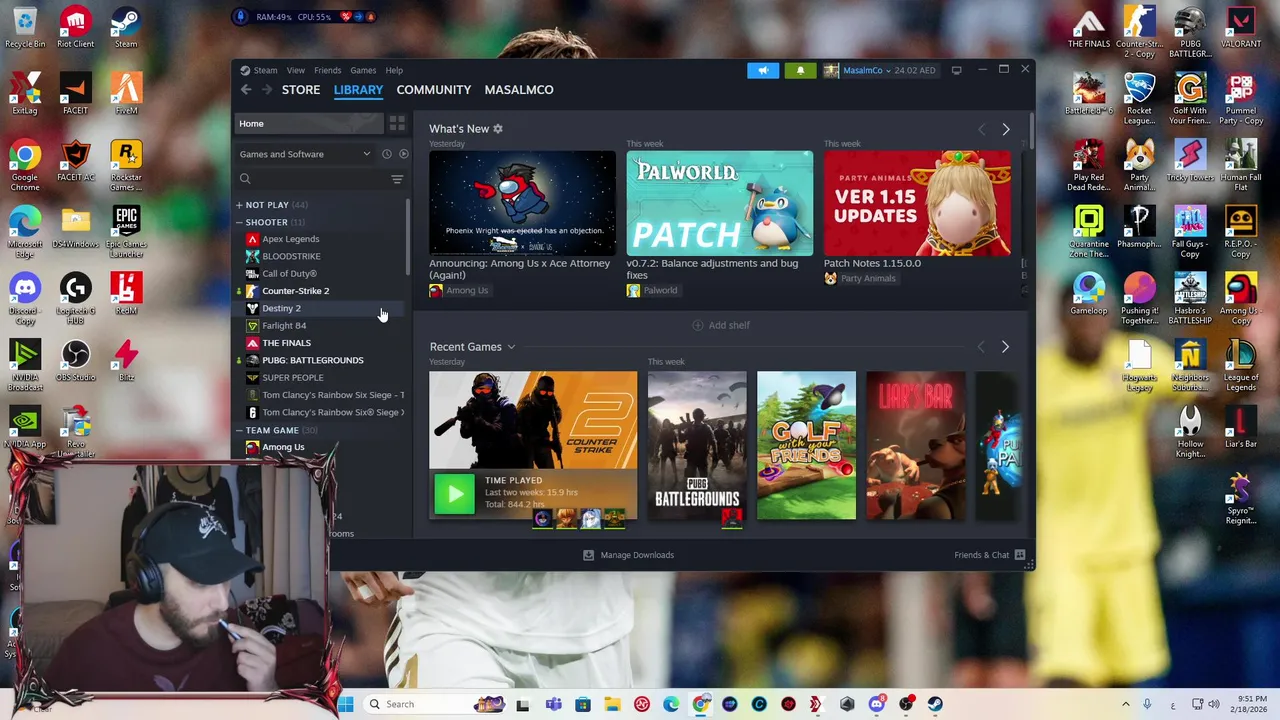The height and width of the screenshot is (720, 1280).
Task: Open Epic Games Launcher desktop shortcut
Action: pyautogui.click(x=126, y=233)
